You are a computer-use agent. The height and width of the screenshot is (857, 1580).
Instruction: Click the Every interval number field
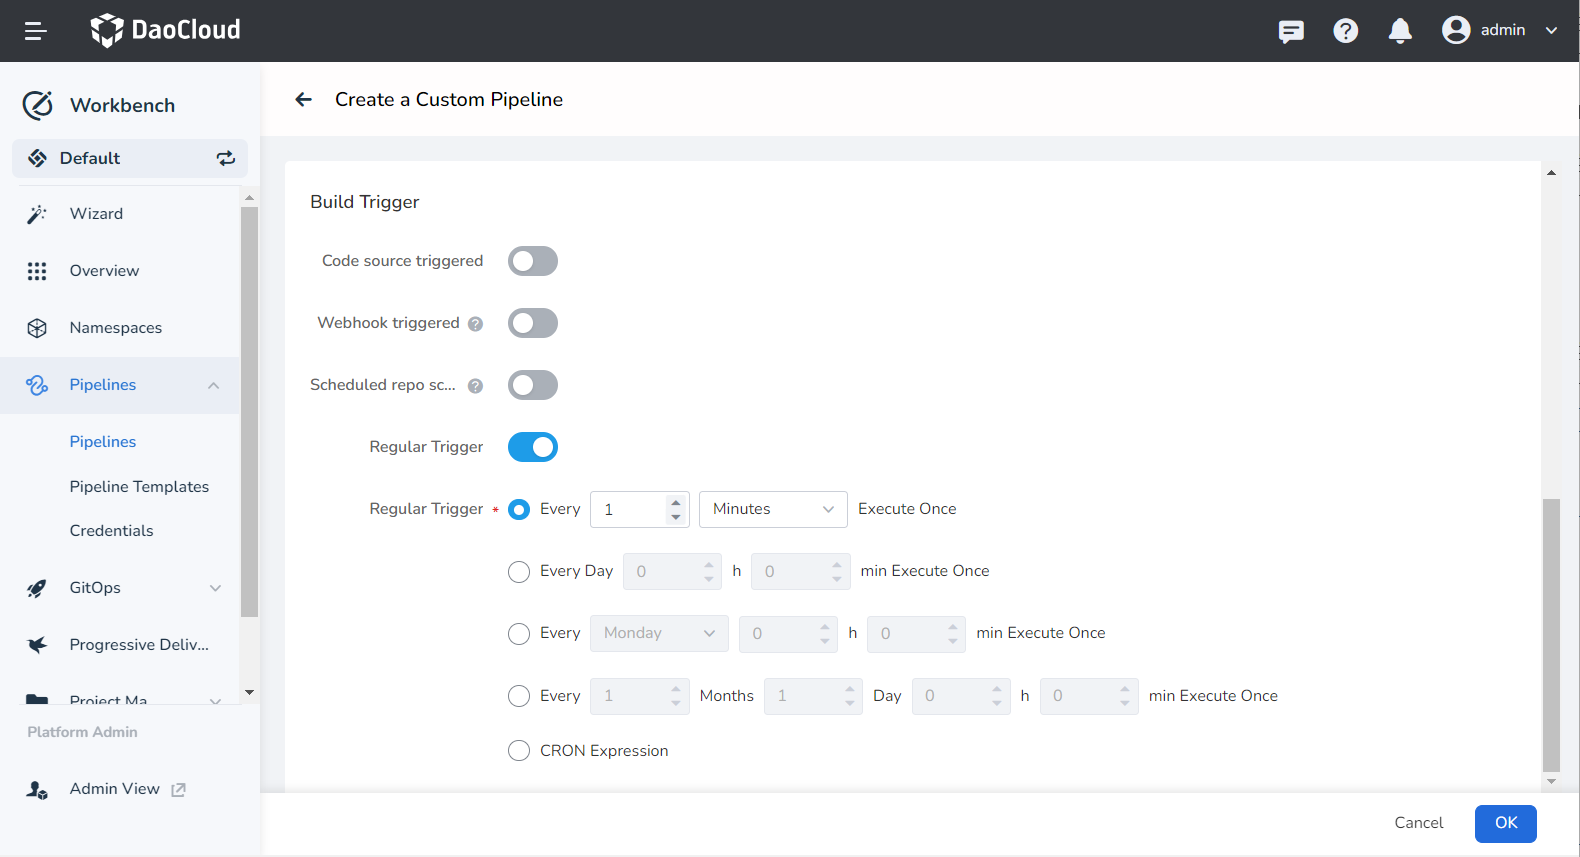coord(628,509)
